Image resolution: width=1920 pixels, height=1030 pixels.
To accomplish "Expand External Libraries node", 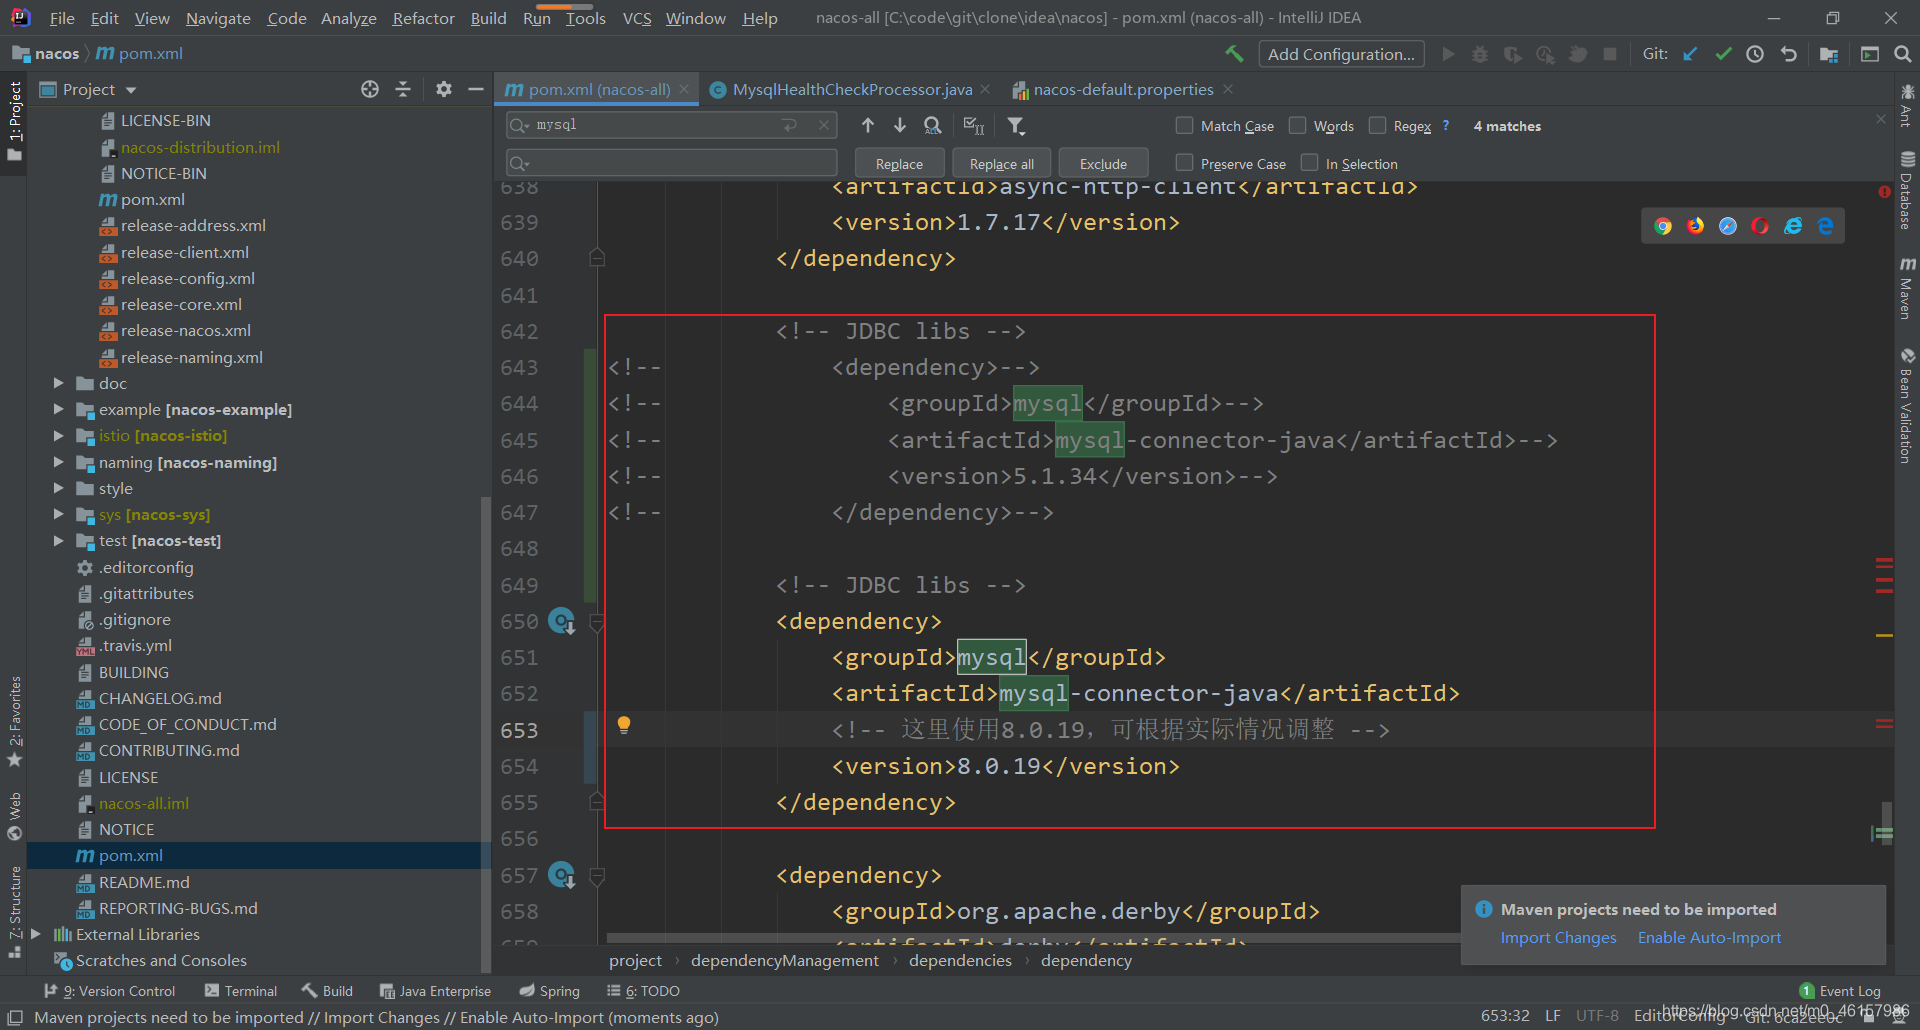I will click(x=36, y=934).
